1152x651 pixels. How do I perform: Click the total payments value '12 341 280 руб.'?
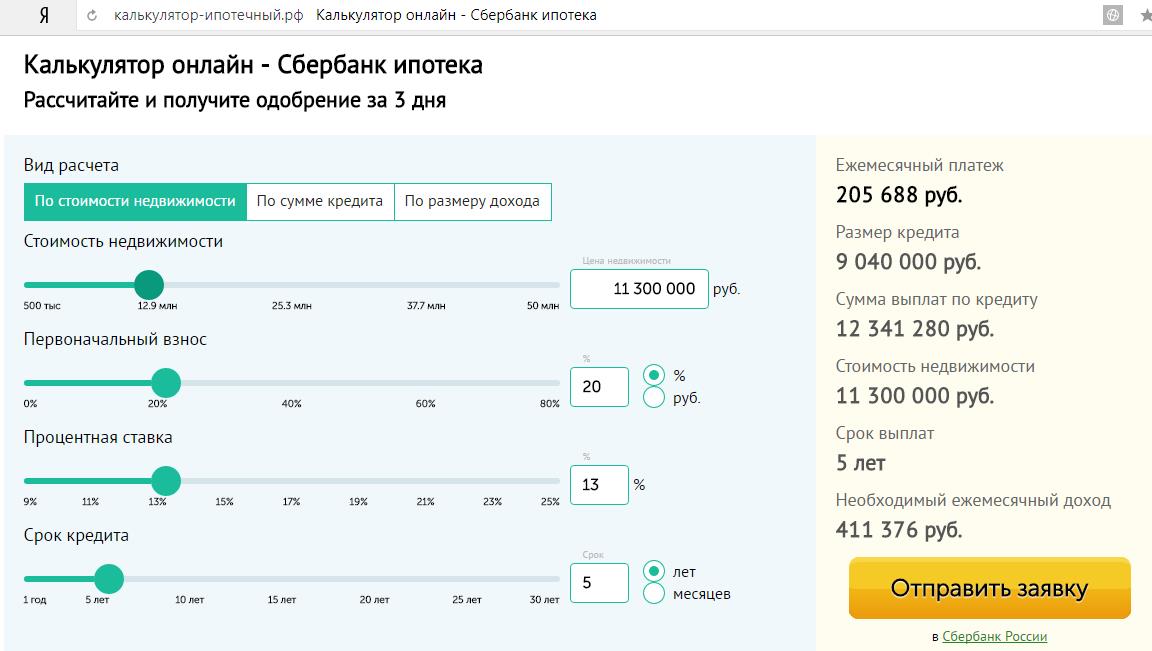[x=915, y=328]
